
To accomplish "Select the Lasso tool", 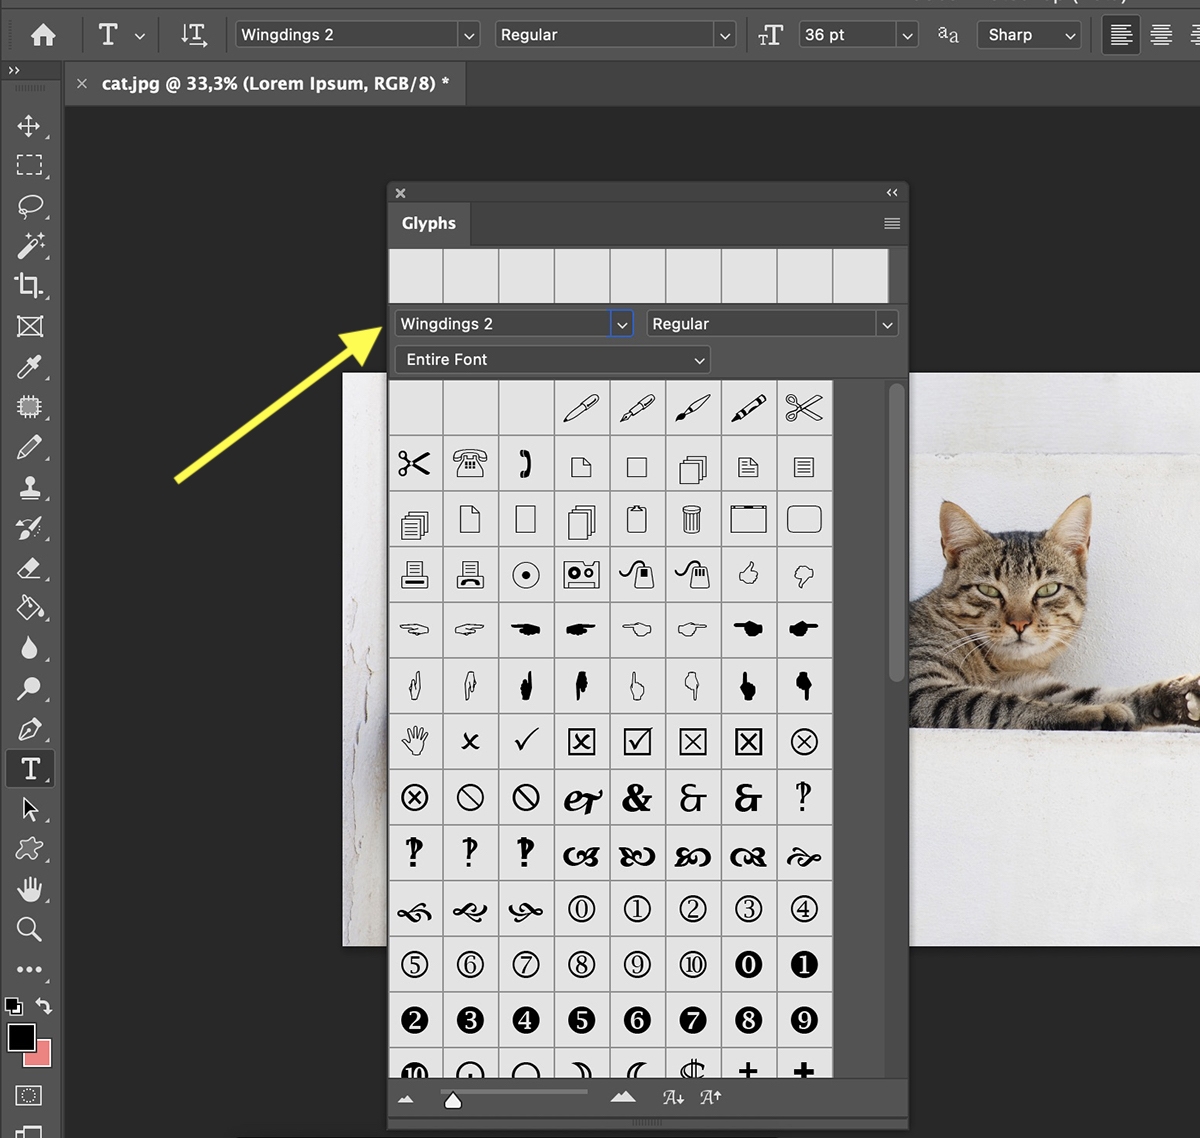I will click(29, 206).
